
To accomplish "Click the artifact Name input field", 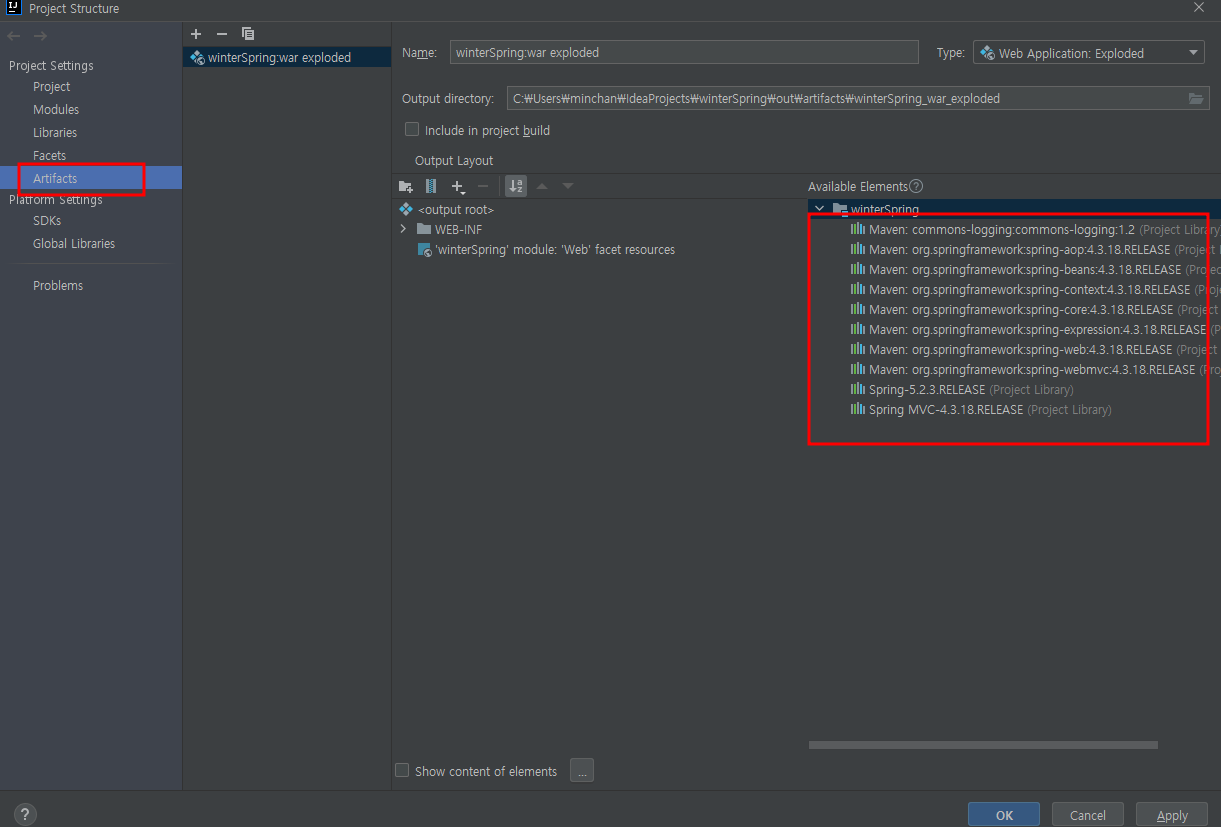I will pos(684,52).
